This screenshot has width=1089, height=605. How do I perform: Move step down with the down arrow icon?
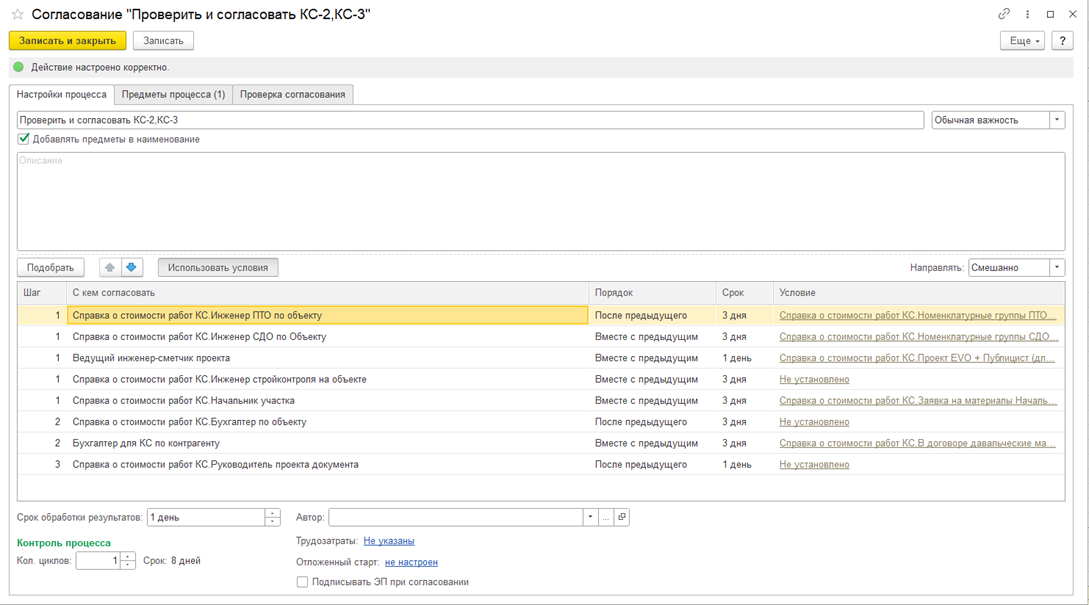pos(132,268)
